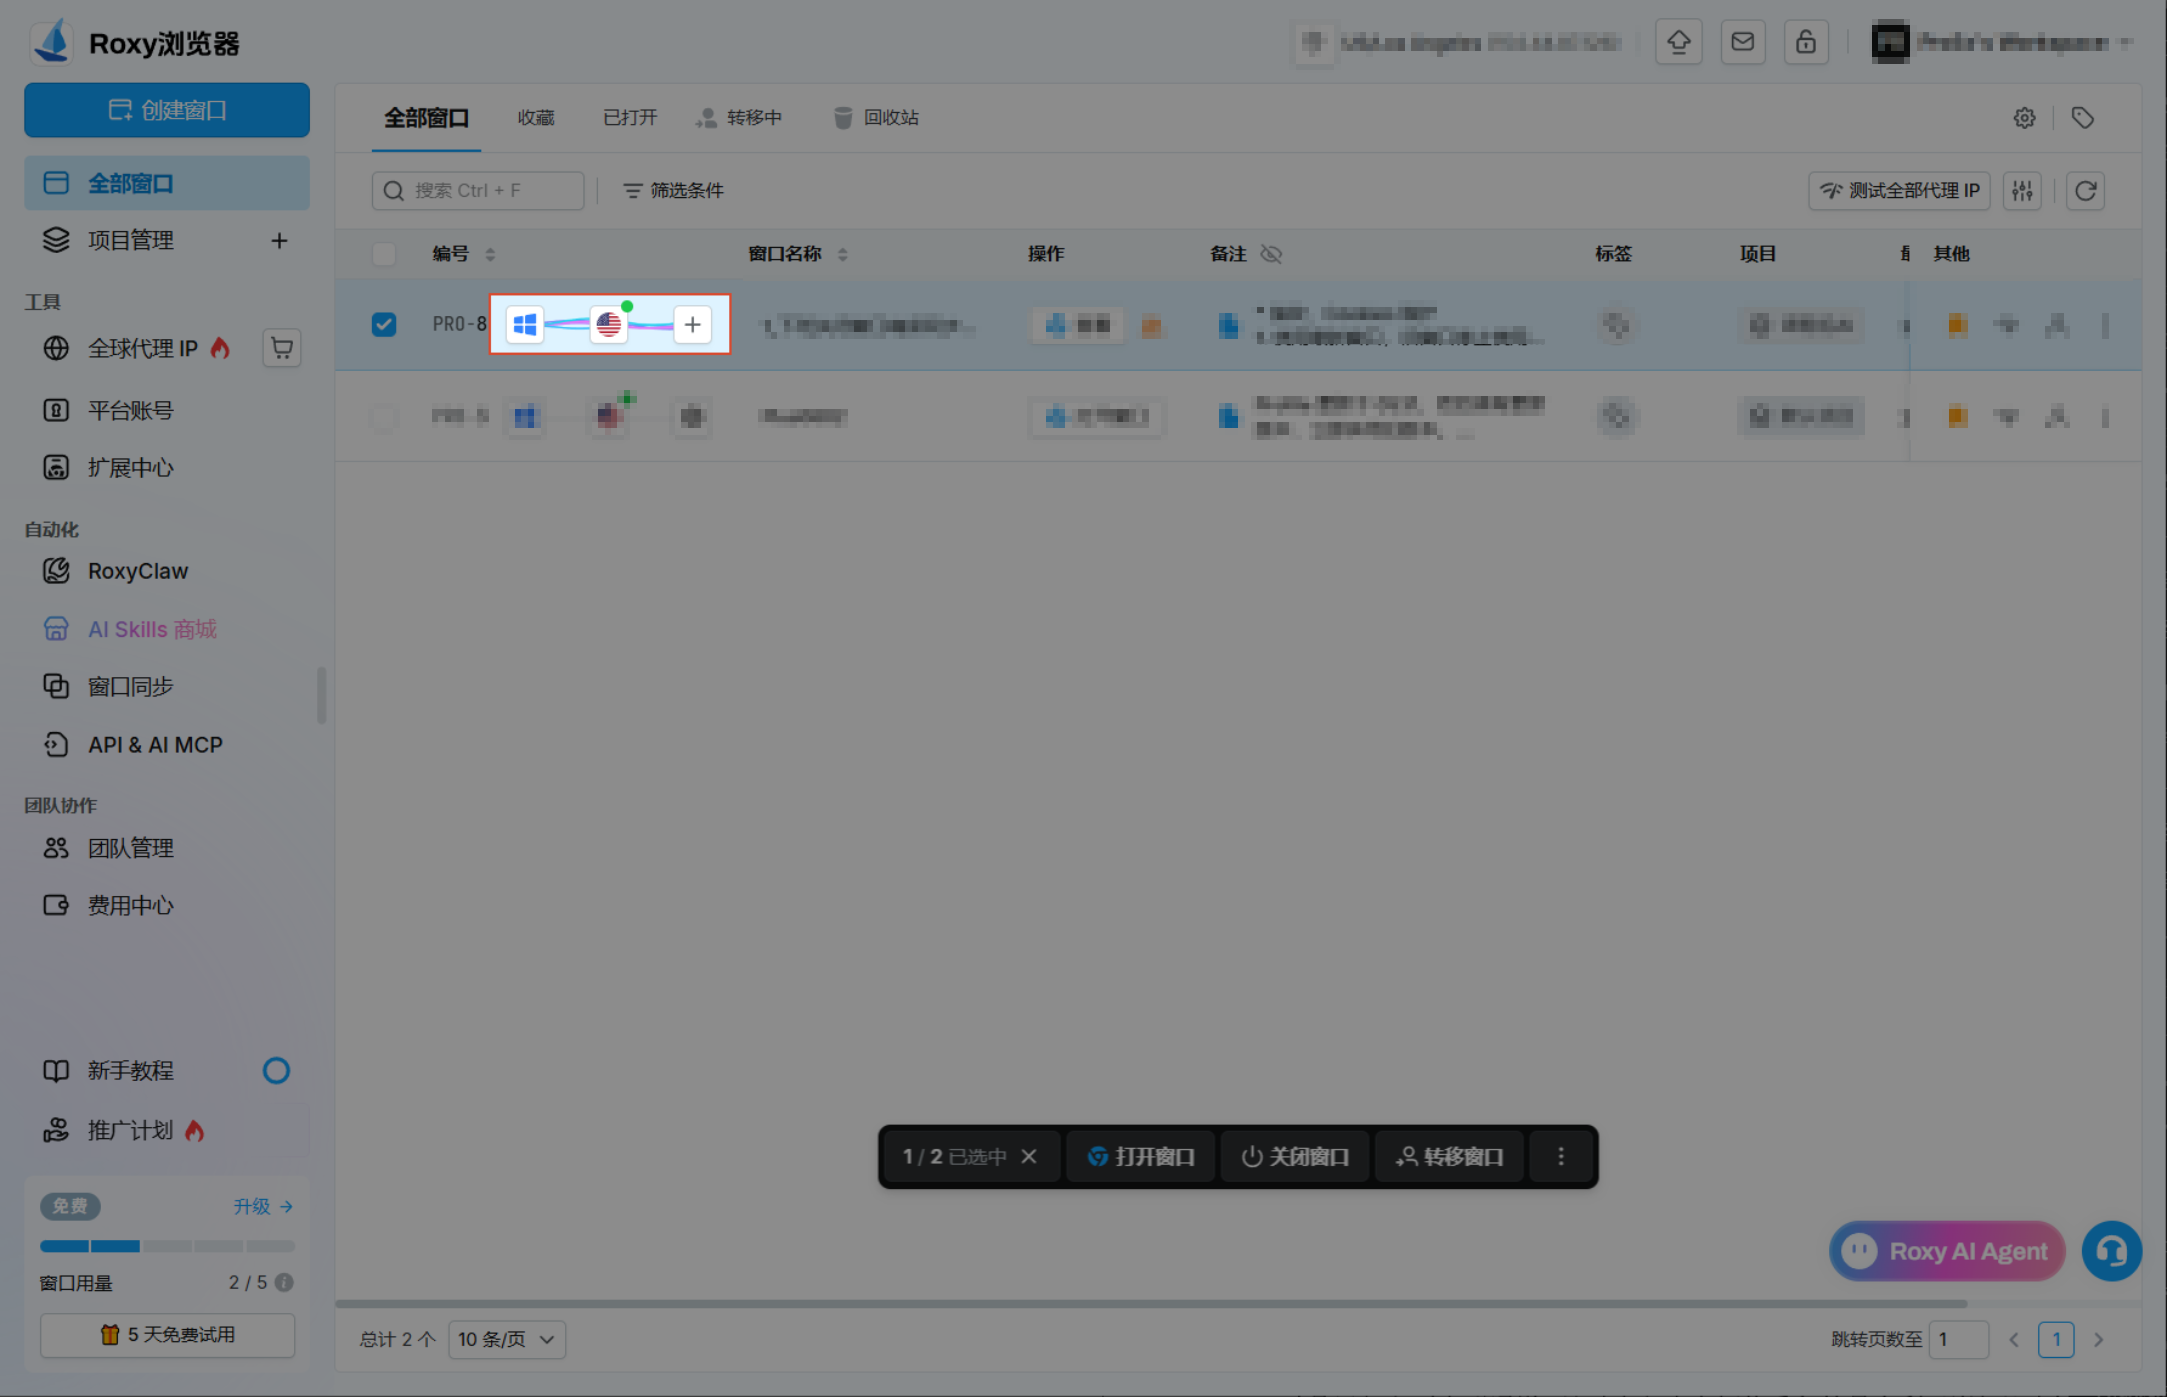Open the mail envelope icon in header
2167x1397 pixels.
pos(1743,42)
